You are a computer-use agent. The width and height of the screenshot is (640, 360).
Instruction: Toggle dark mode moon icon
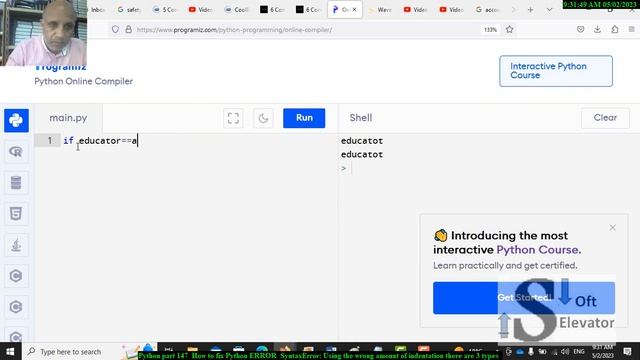[263, 118]
